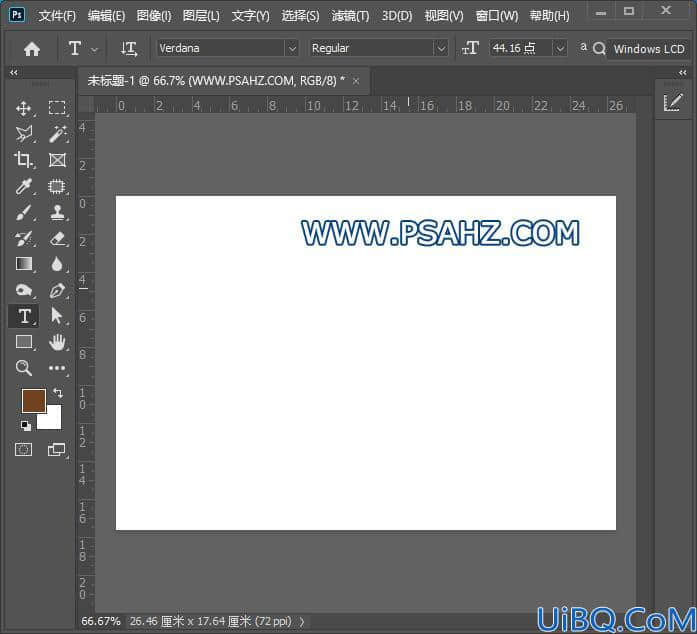Select the Rectangular Marquee tool
Screen dimensions: 697x634
click(57, 108)
